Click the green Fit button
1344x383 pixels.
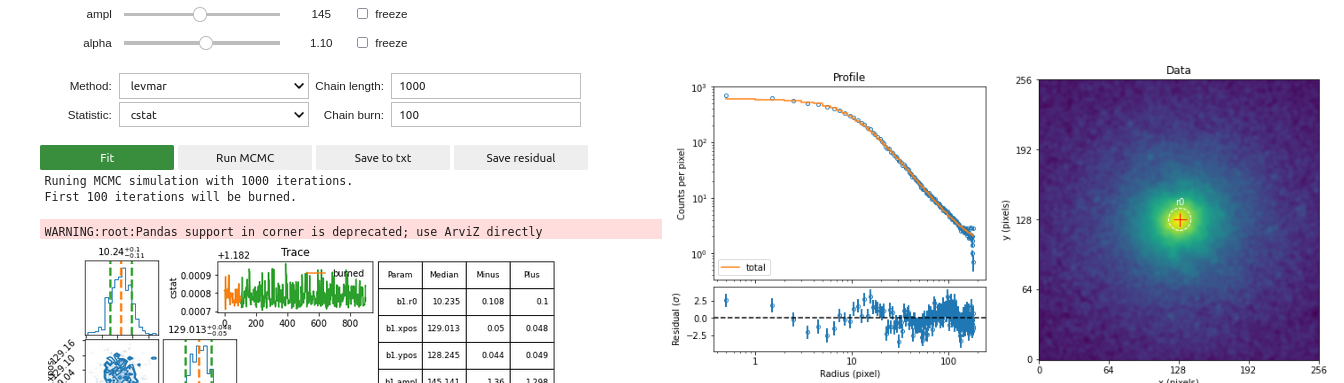(x=107, y=158)
